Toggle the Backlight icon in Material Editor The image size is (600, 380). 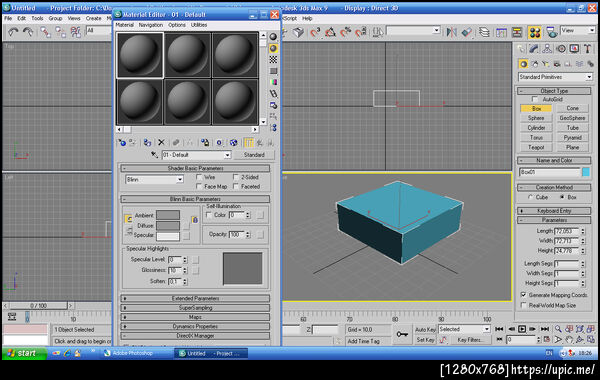click(273, 48)
